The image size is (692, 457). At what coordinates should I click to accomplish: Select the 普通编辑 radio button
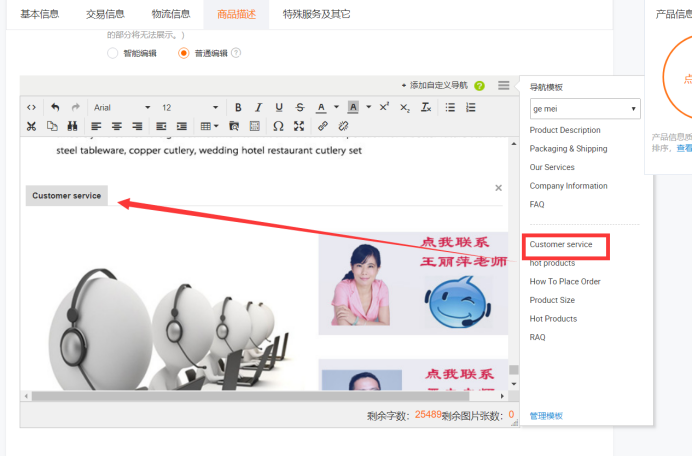click(x=184, y=53)
